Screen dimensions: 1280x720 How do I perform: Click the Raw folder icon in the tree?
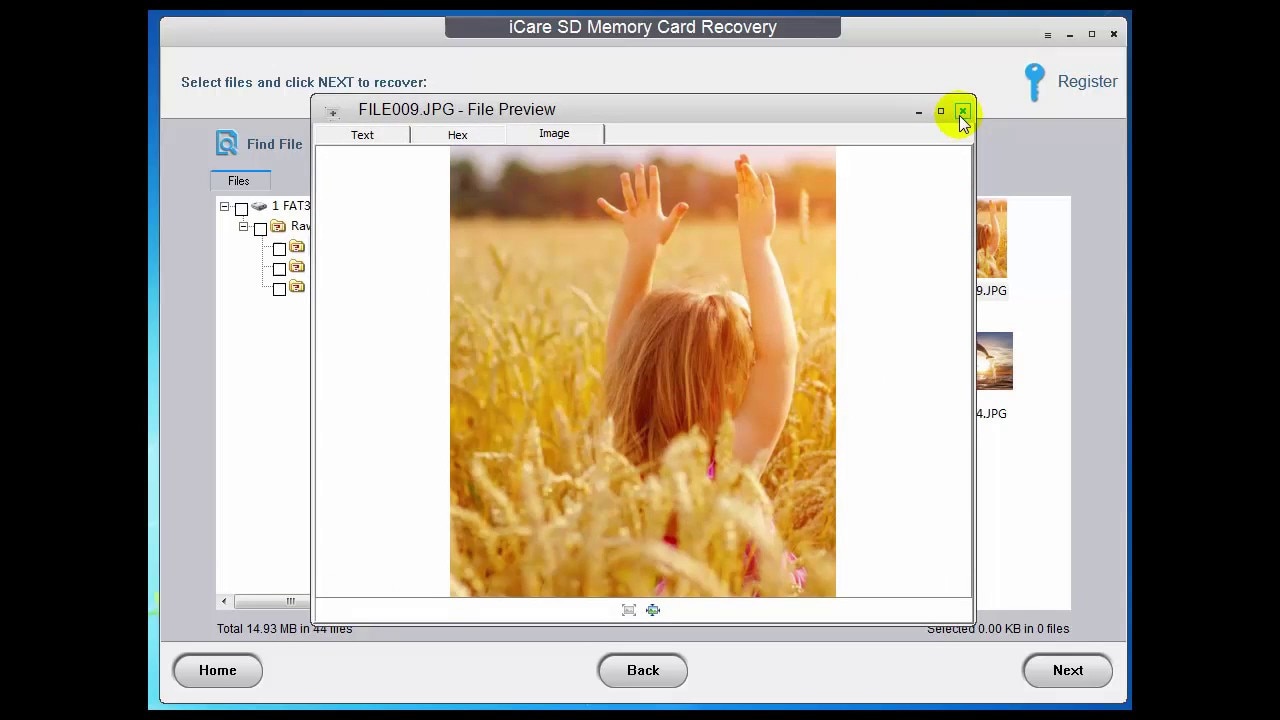277,226
